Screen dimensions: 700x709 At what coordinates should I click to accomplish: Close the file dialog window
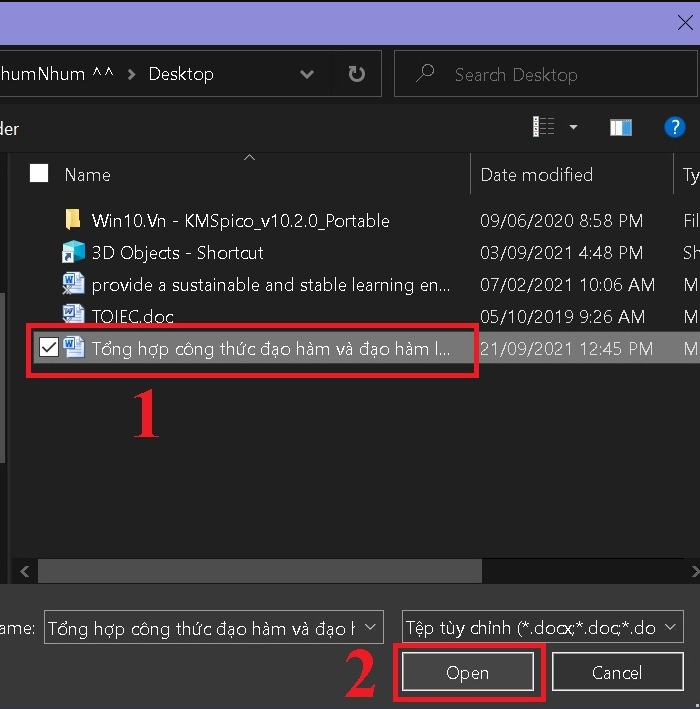[x=685, y=22]
